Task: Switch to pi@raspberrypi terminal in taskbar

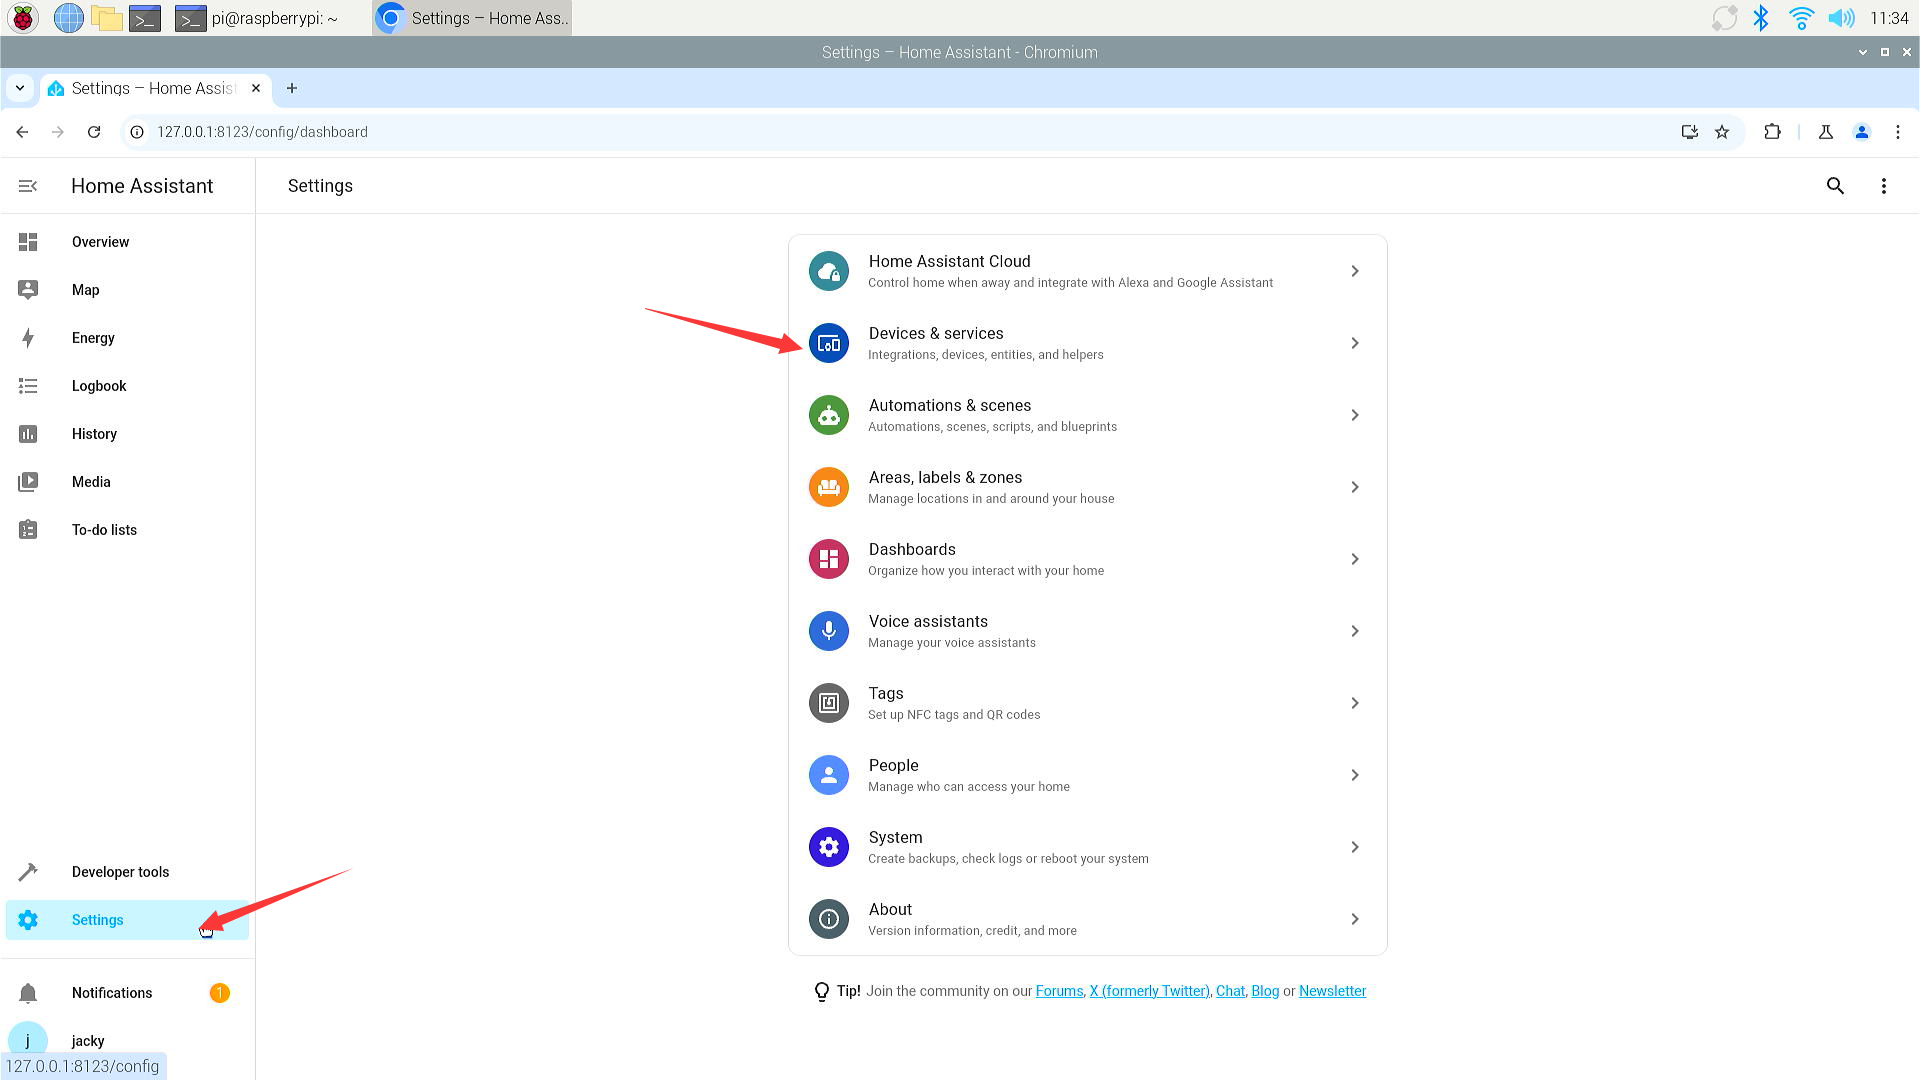Action: coord(257,18)
